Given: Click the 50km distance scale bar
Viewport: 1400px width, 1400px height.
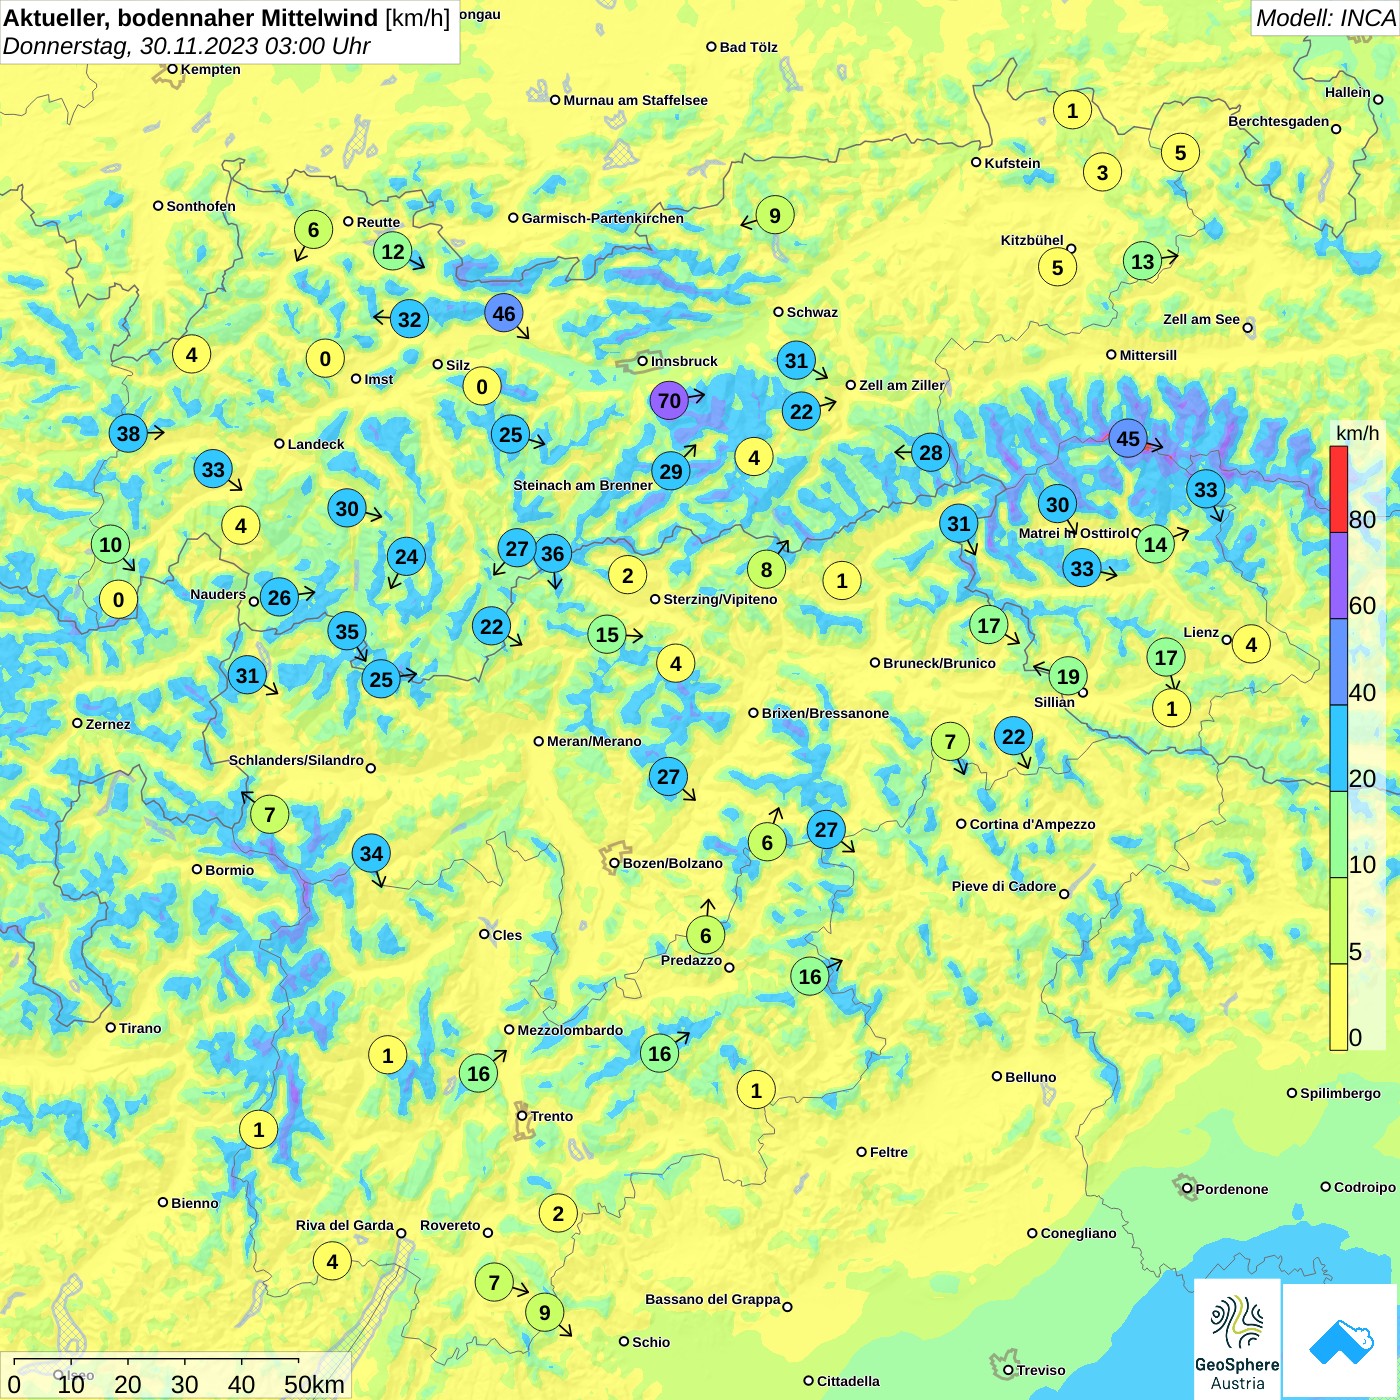Looking at the screenshot, I should [x=156, y=1361].
